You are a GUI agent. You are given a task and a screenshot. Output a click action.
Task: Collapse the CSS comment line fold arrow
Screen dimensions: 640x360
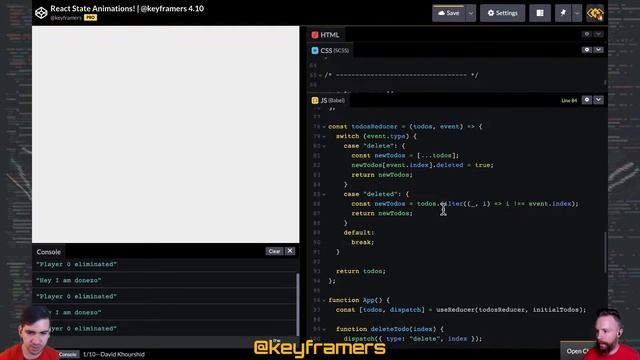(x=320, y=76)
